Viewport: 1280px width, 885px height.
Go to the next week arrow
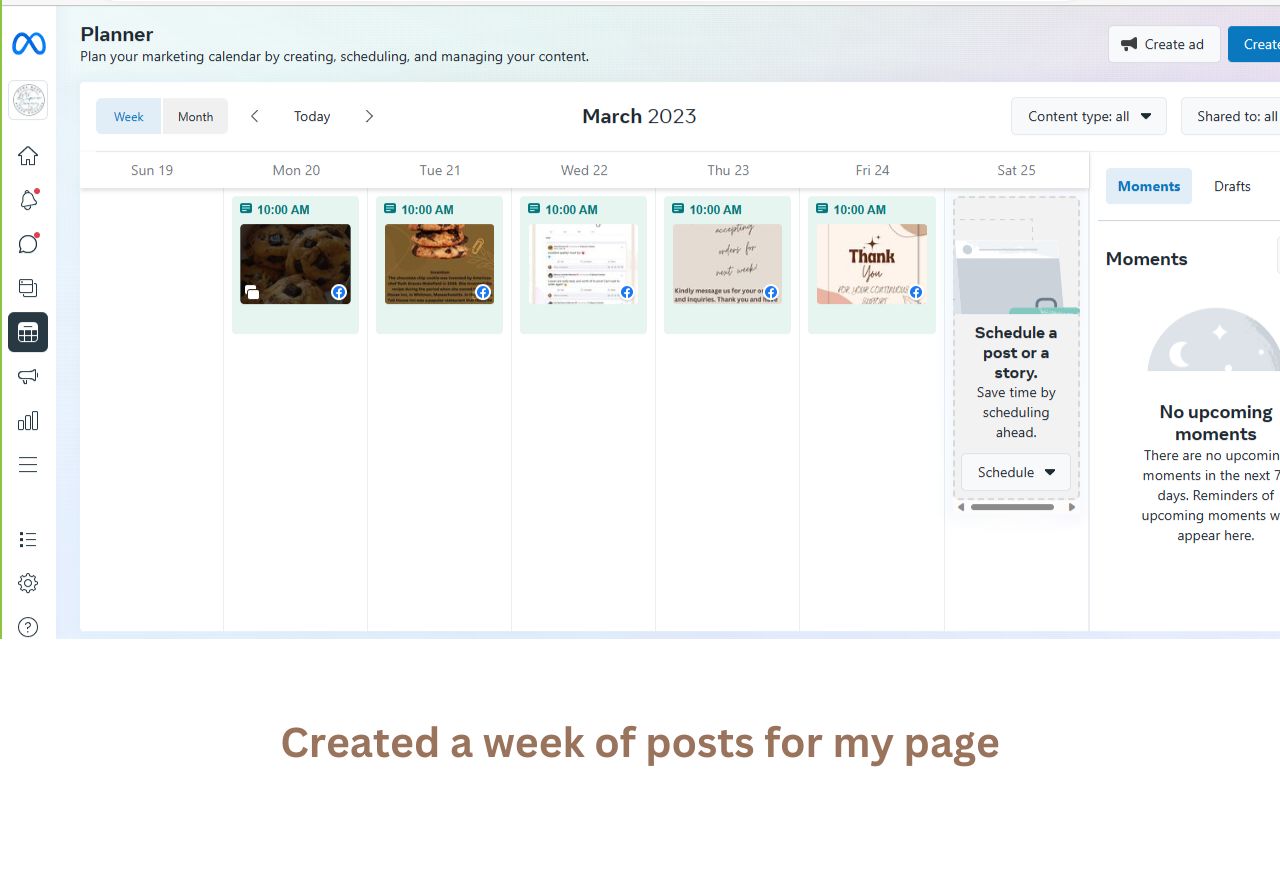369,116
